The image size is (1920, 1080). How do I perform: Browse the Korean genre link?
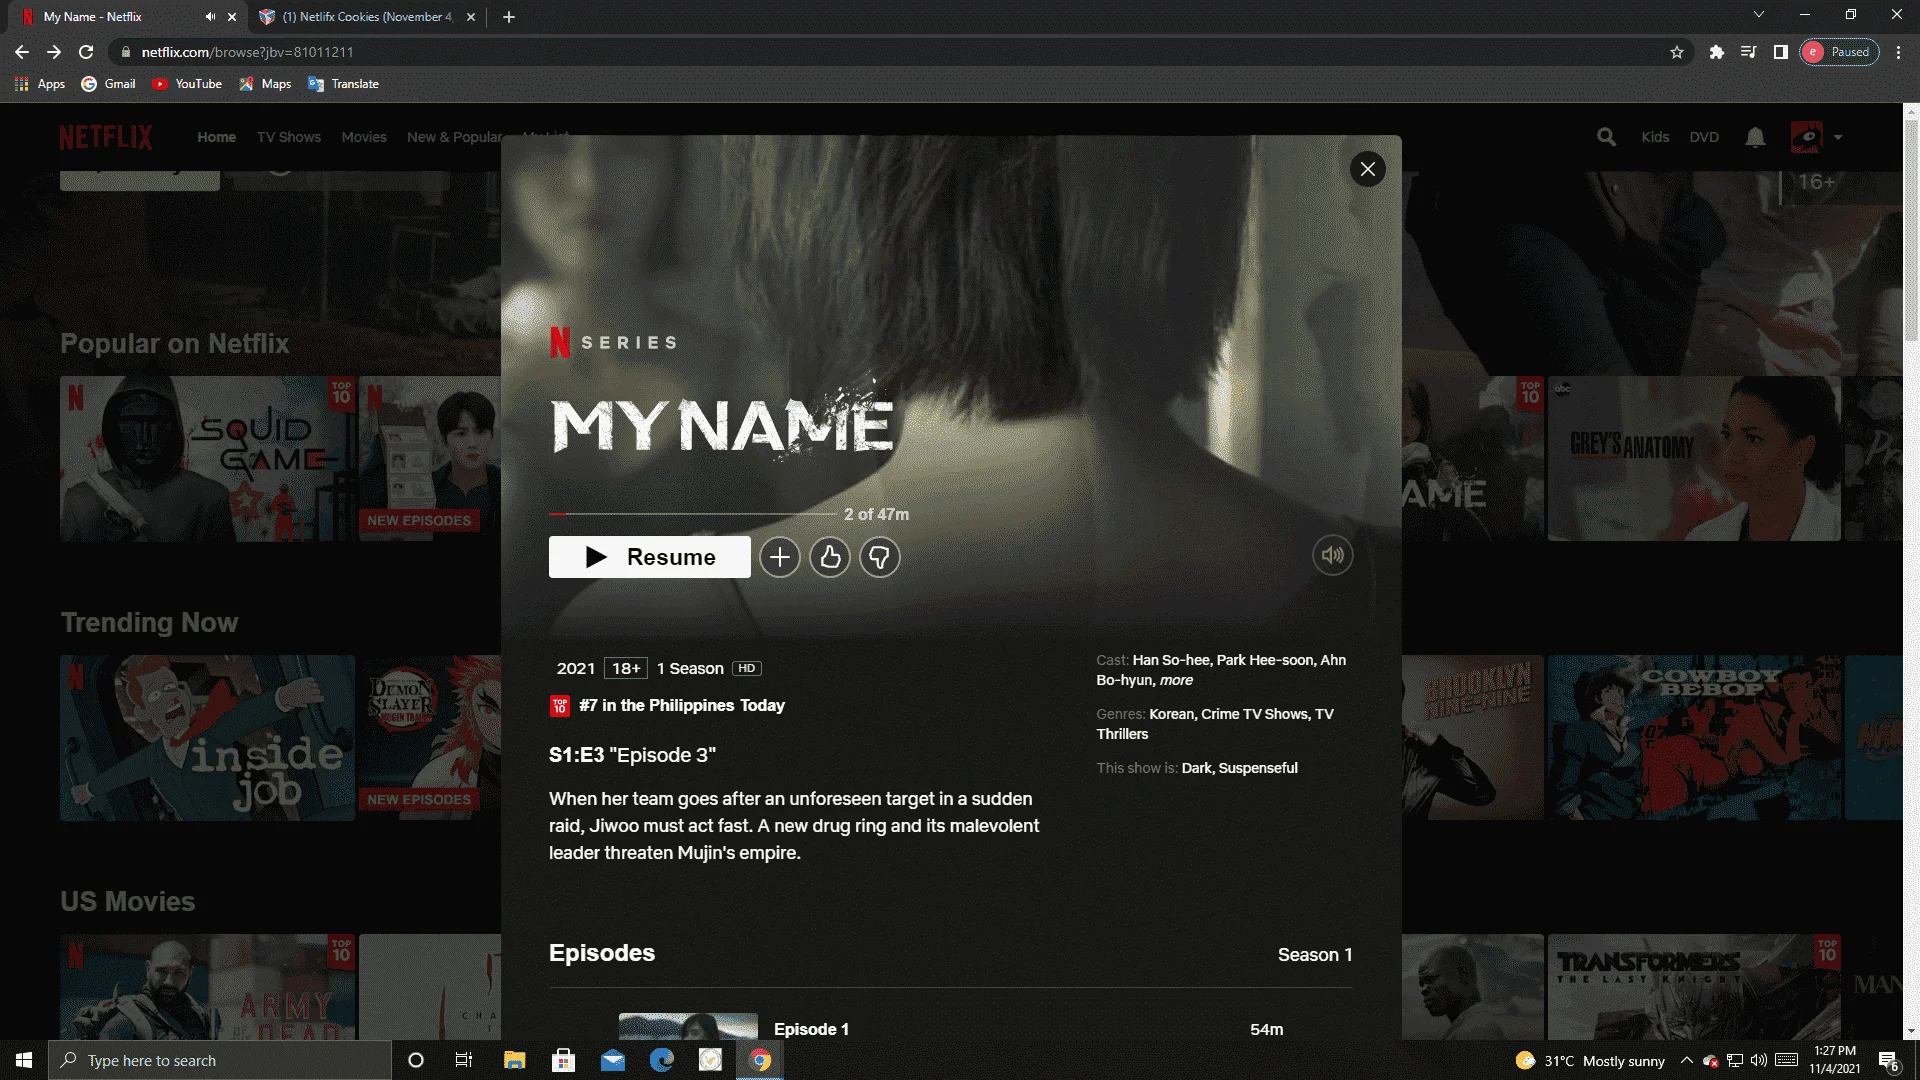pyautogui.click(x=1171, y=714)
